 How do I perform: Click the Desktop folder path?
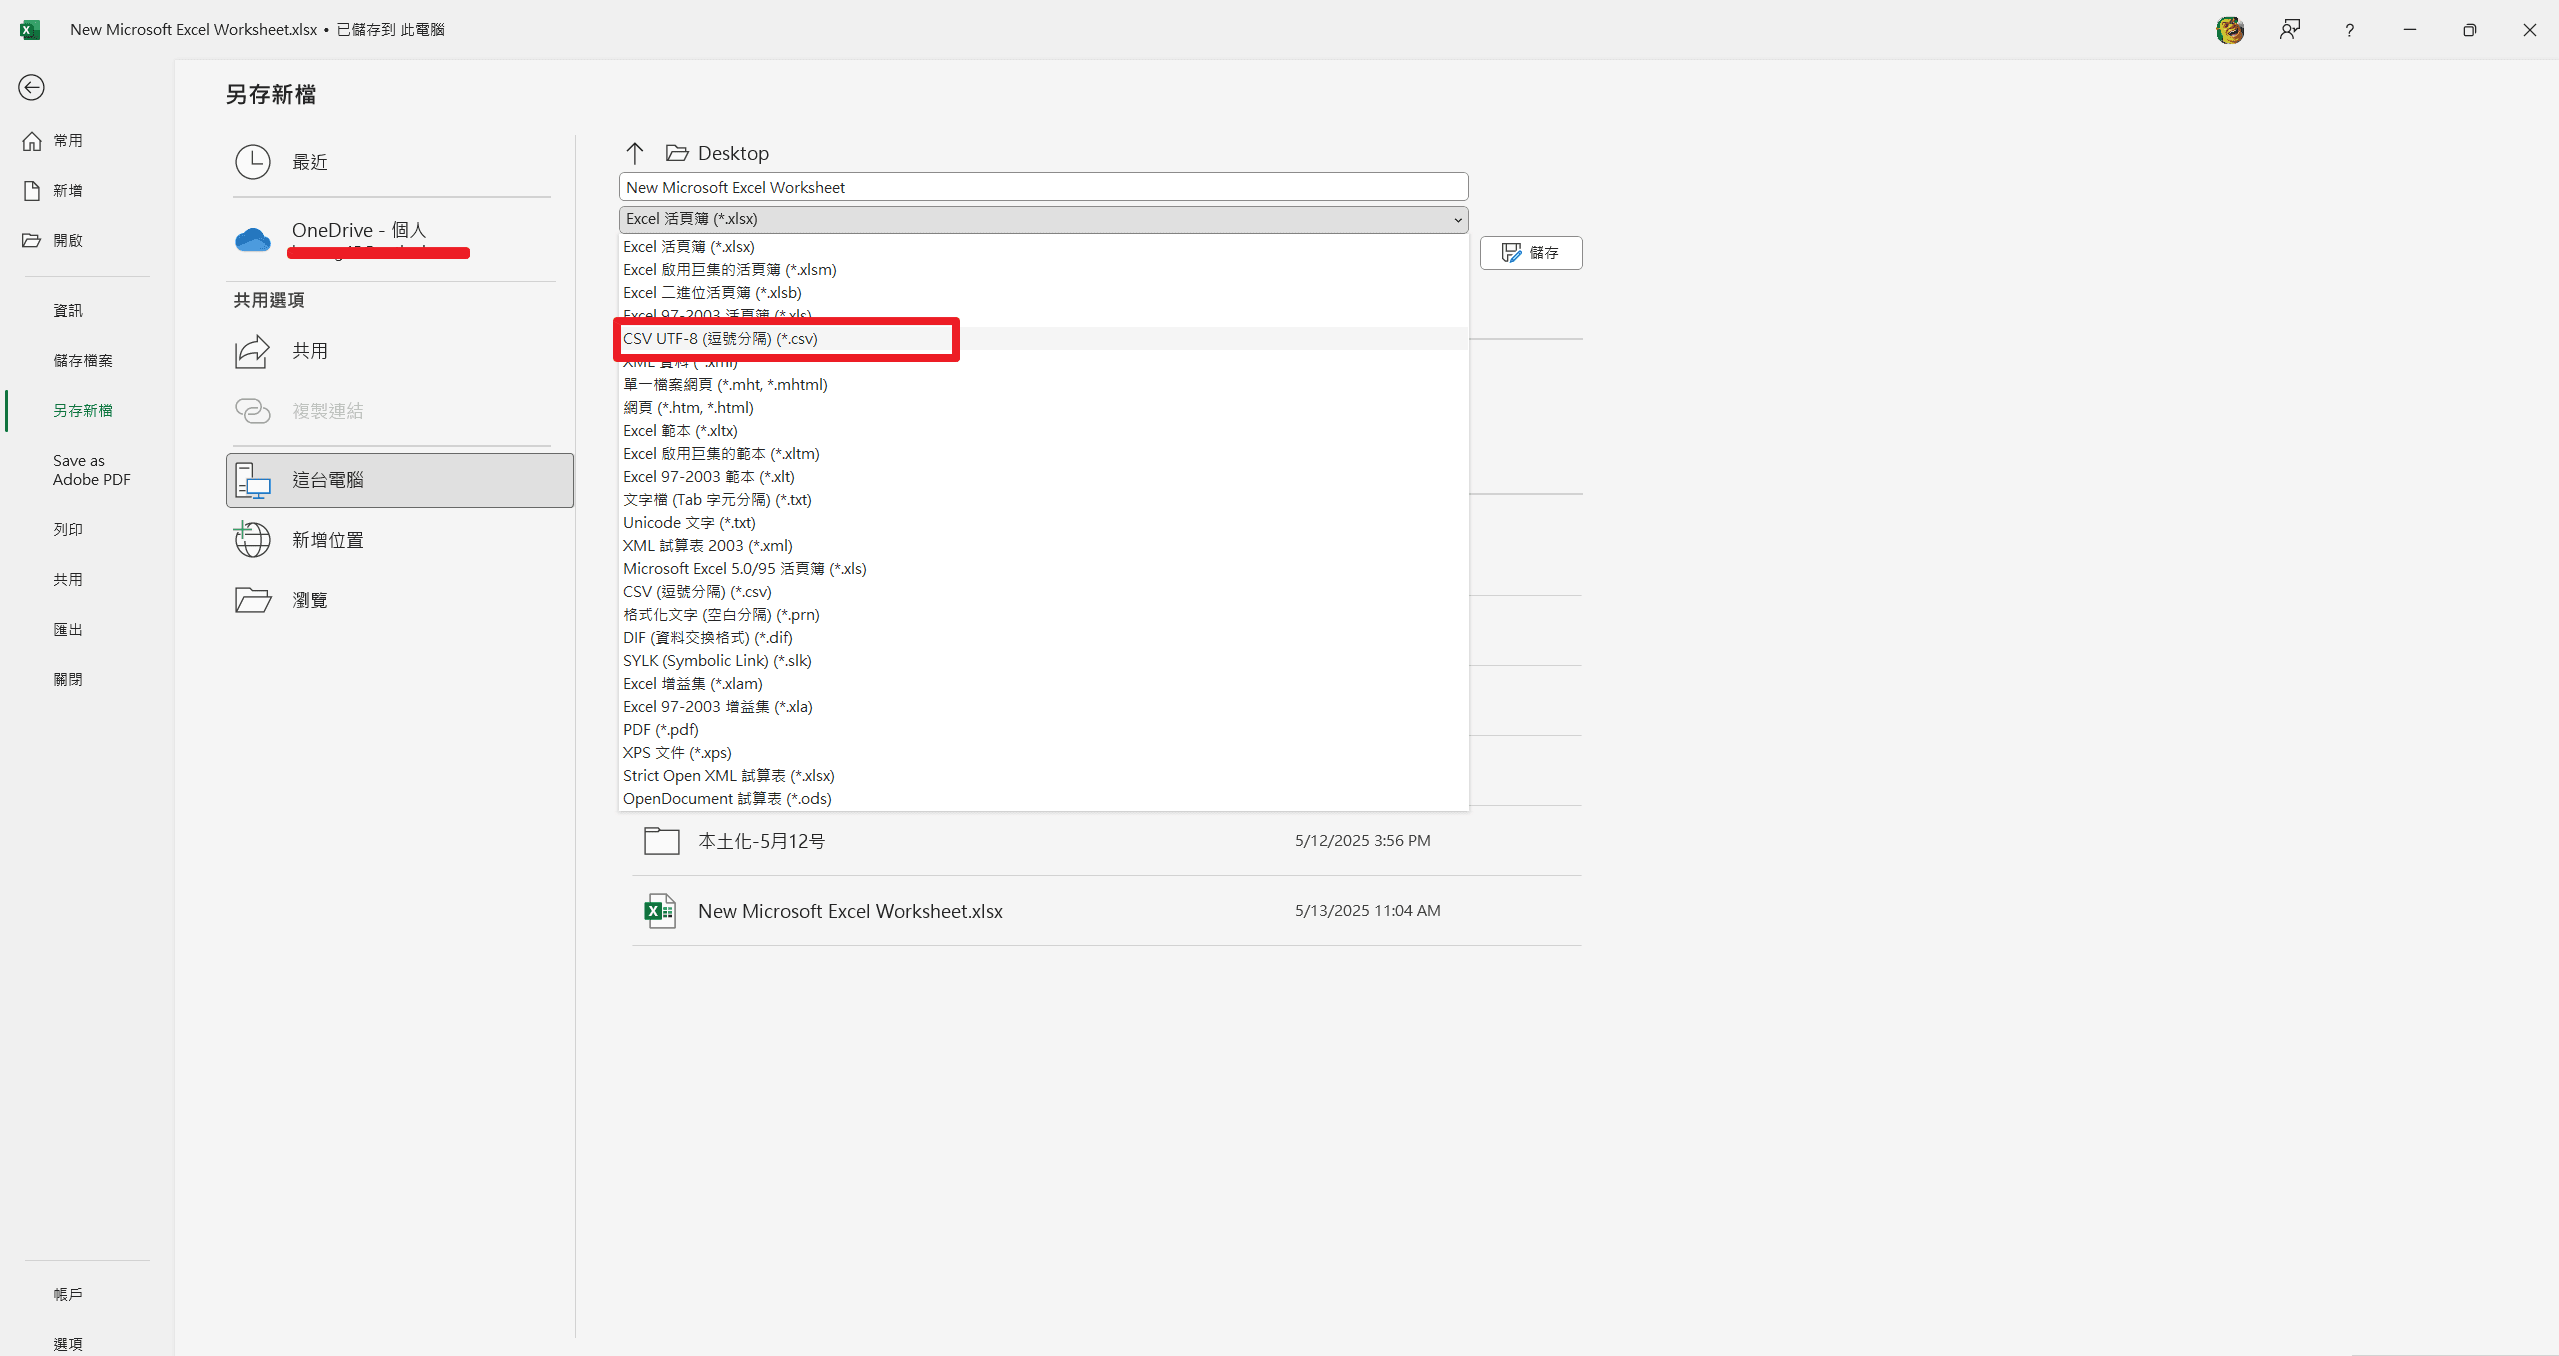(x=718, y=153)
